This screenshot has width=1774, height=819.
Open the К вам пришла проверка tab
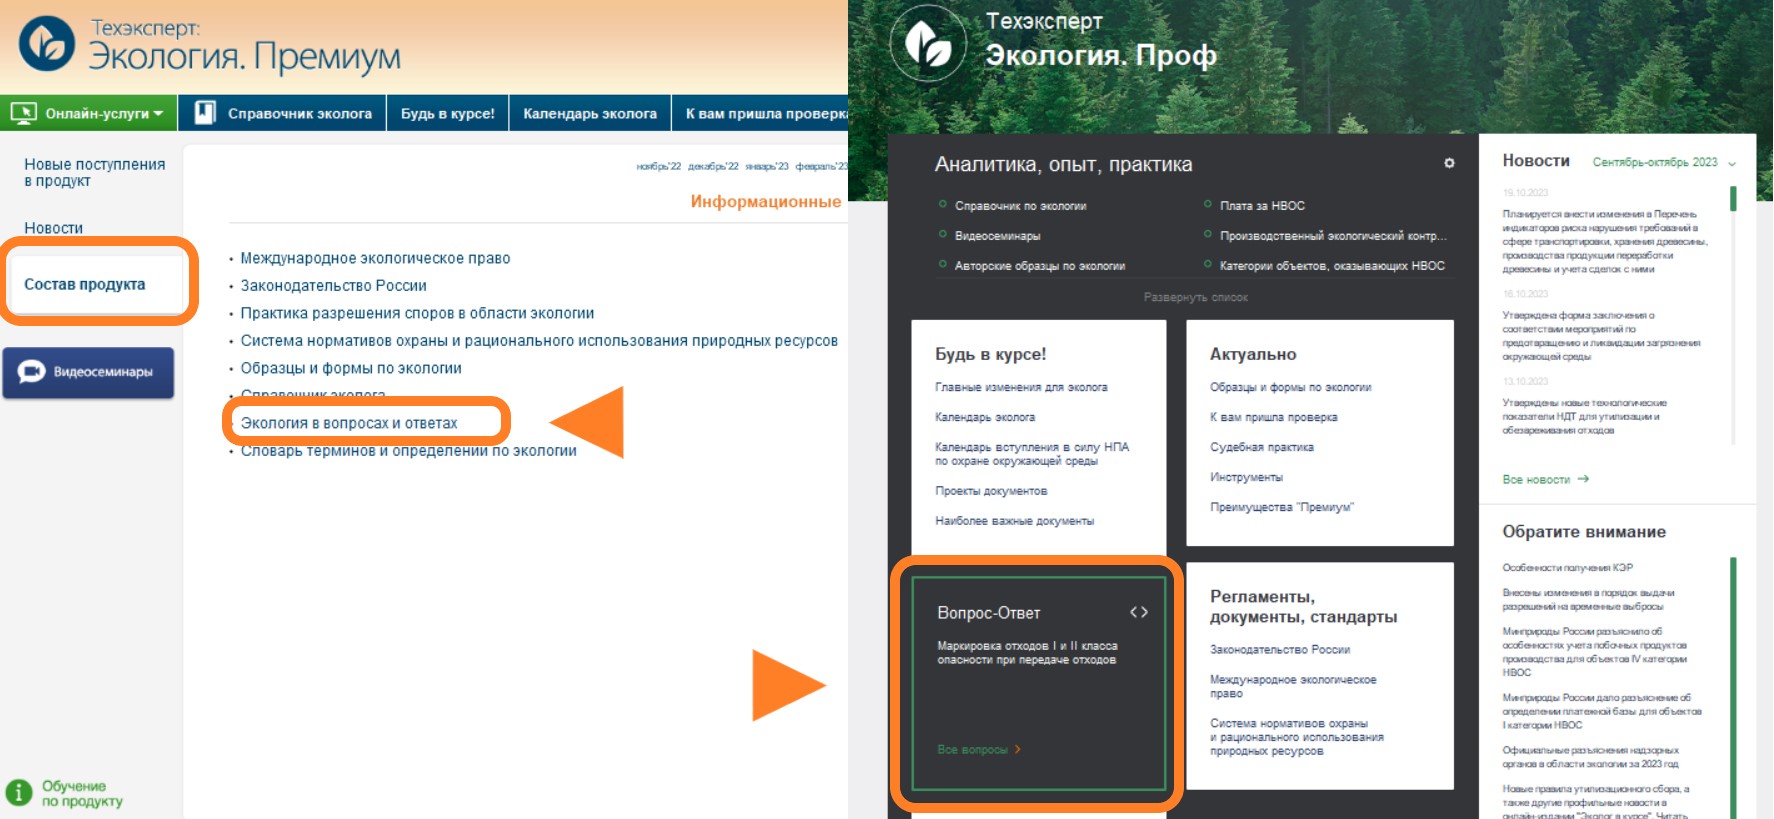click(760, 113)
